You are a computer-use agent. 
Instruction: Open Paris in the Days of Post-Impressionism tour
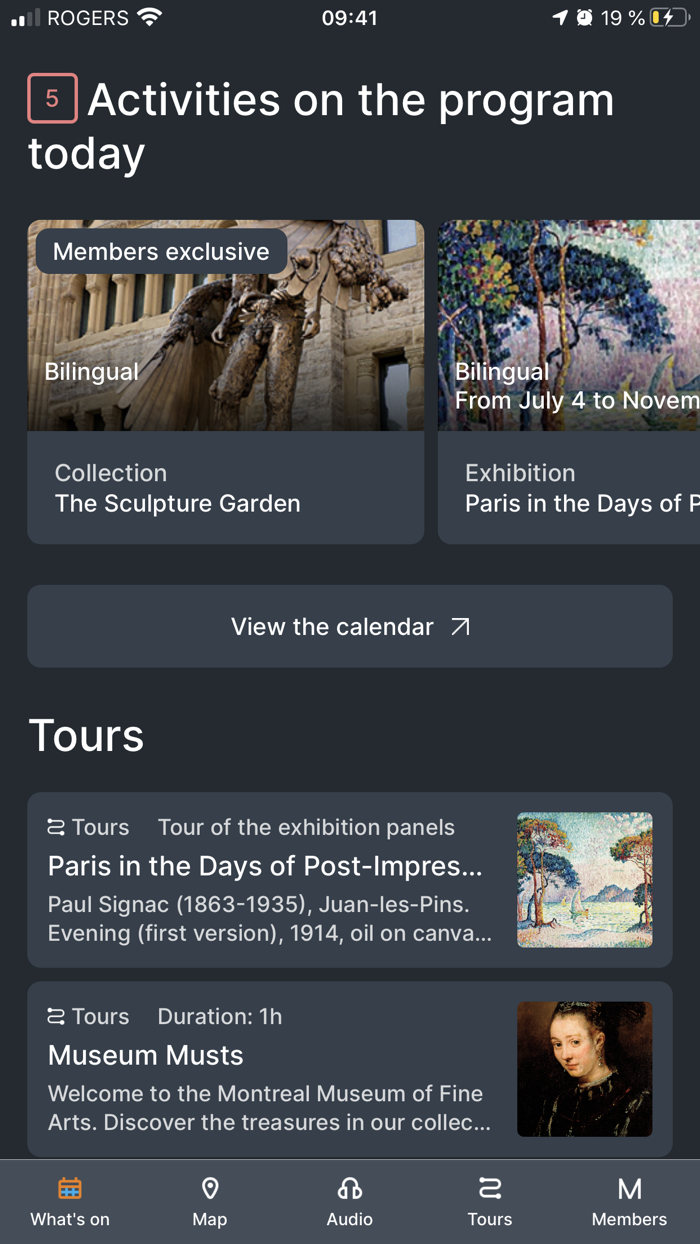click(265, 866)
